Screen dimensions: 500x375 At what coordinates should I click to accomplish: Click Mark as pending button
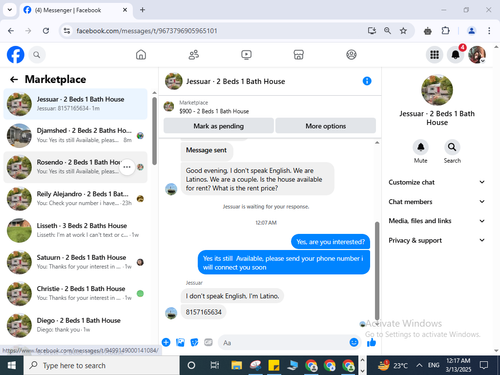(x=219, y=126)
